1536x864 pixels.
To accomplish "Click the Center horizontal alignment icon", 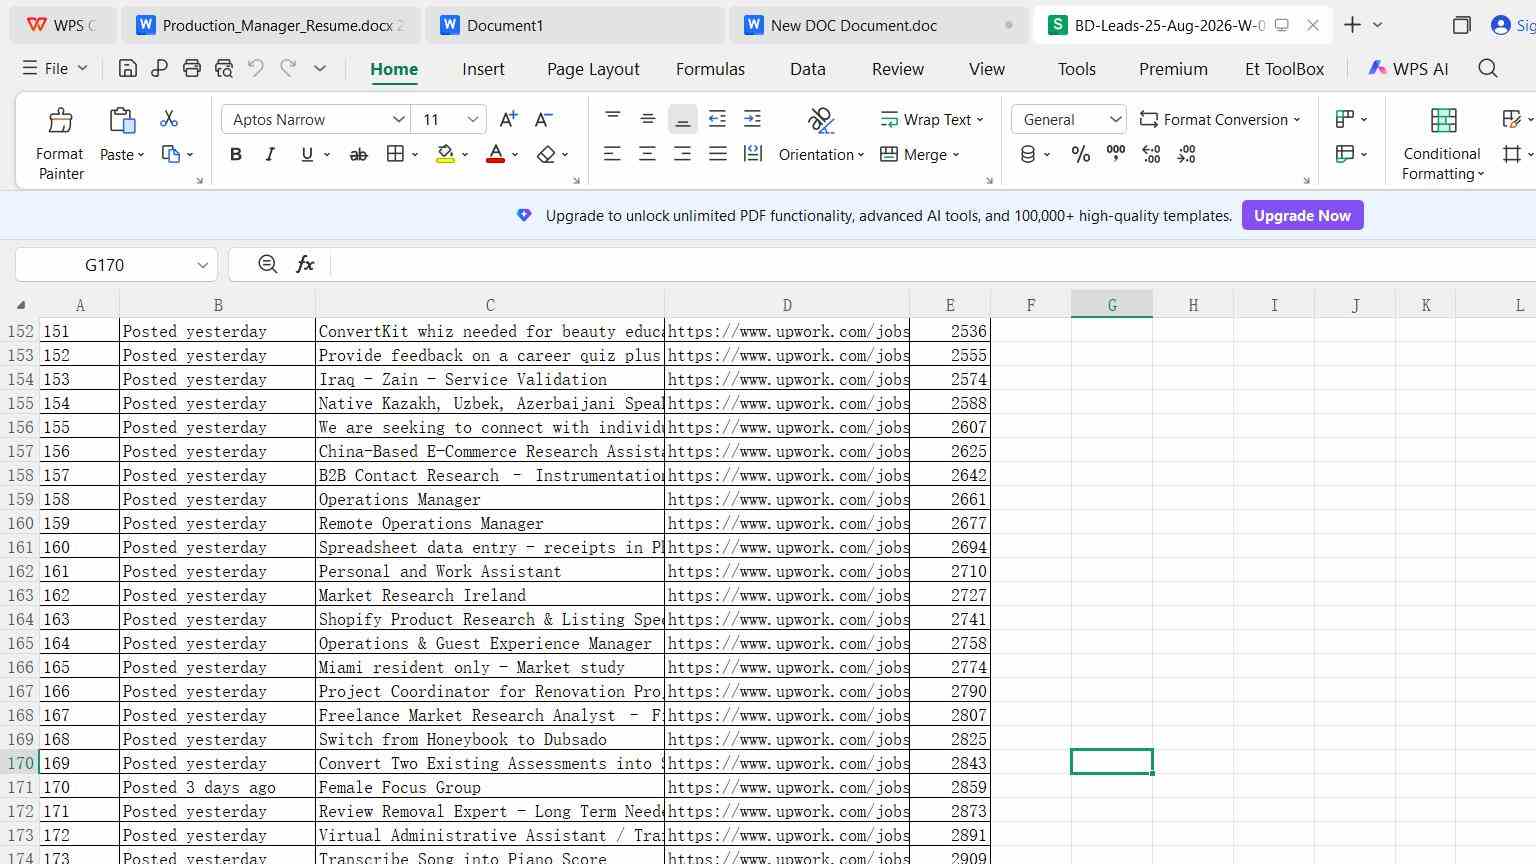I will coord(647,154).
